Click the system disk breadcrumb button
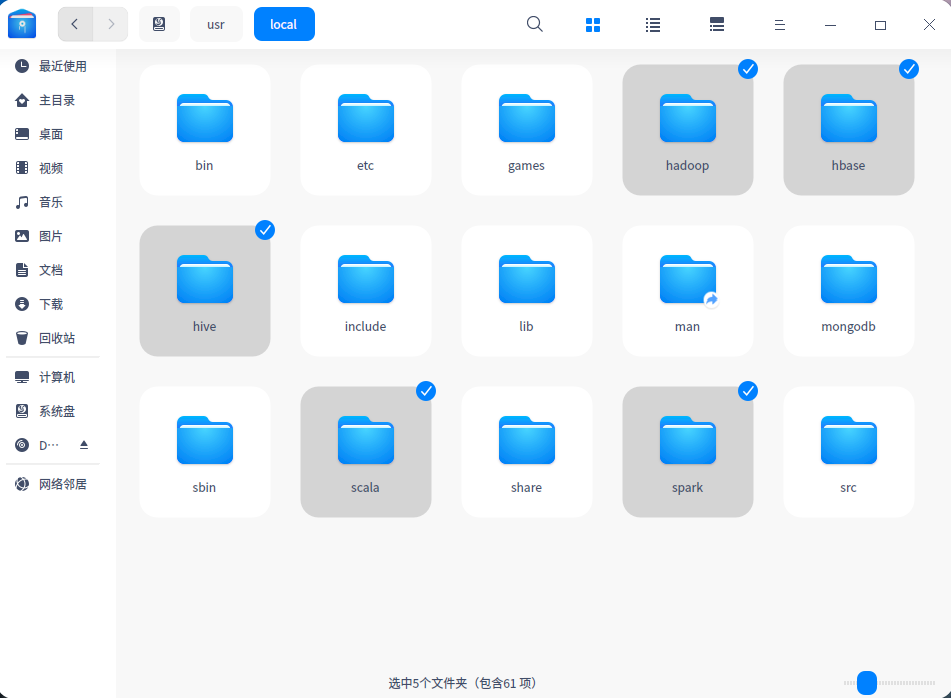This screenshot has width=951, height=698. tap(159, 24)
